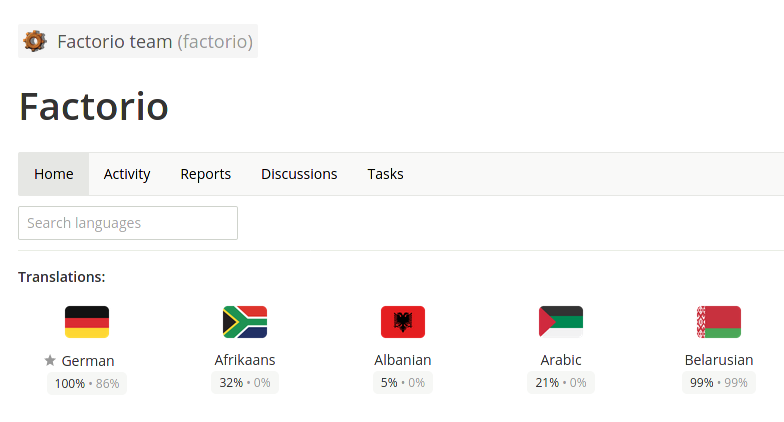The height and width of the screenshot is (422, 784).
Task: Click the German language name link
Action: pyautogui.click(x=88, y=360)
